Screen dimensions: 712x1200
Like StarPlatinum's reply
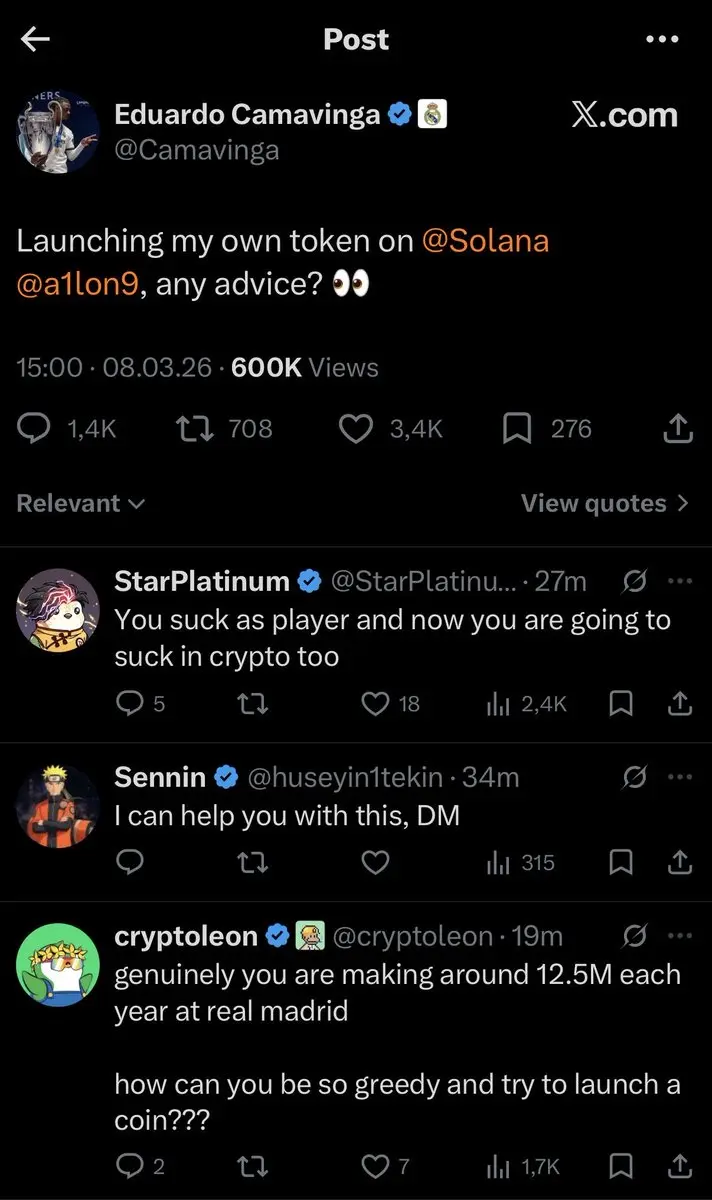click(375, 704)
